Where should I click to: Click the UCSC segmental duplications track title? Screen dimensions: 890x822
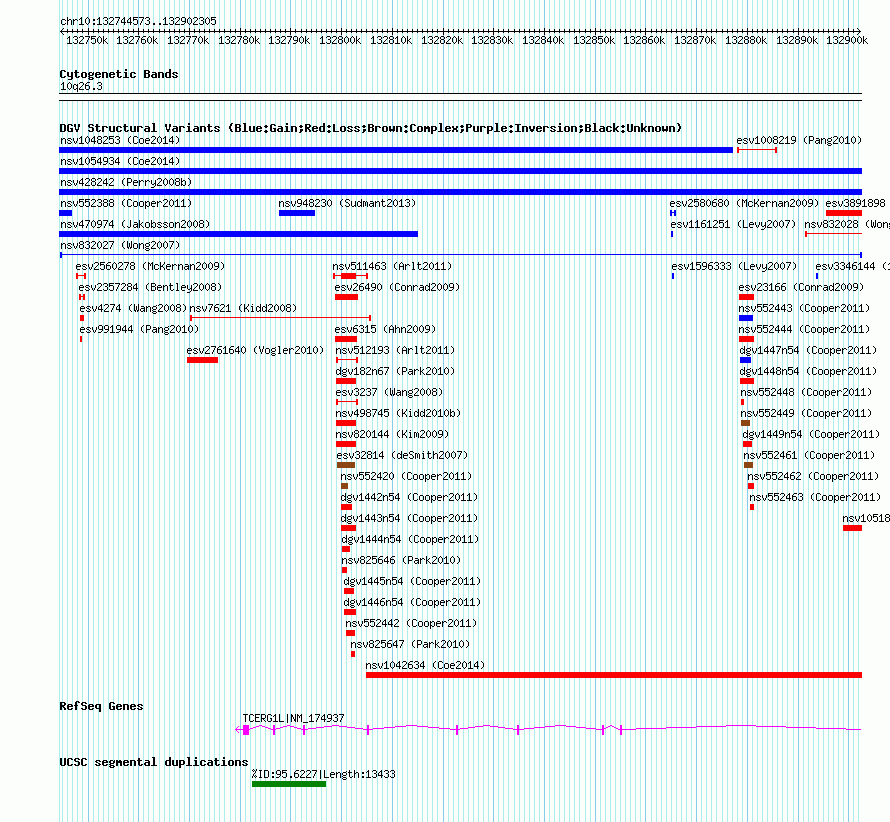click(154, 762)
